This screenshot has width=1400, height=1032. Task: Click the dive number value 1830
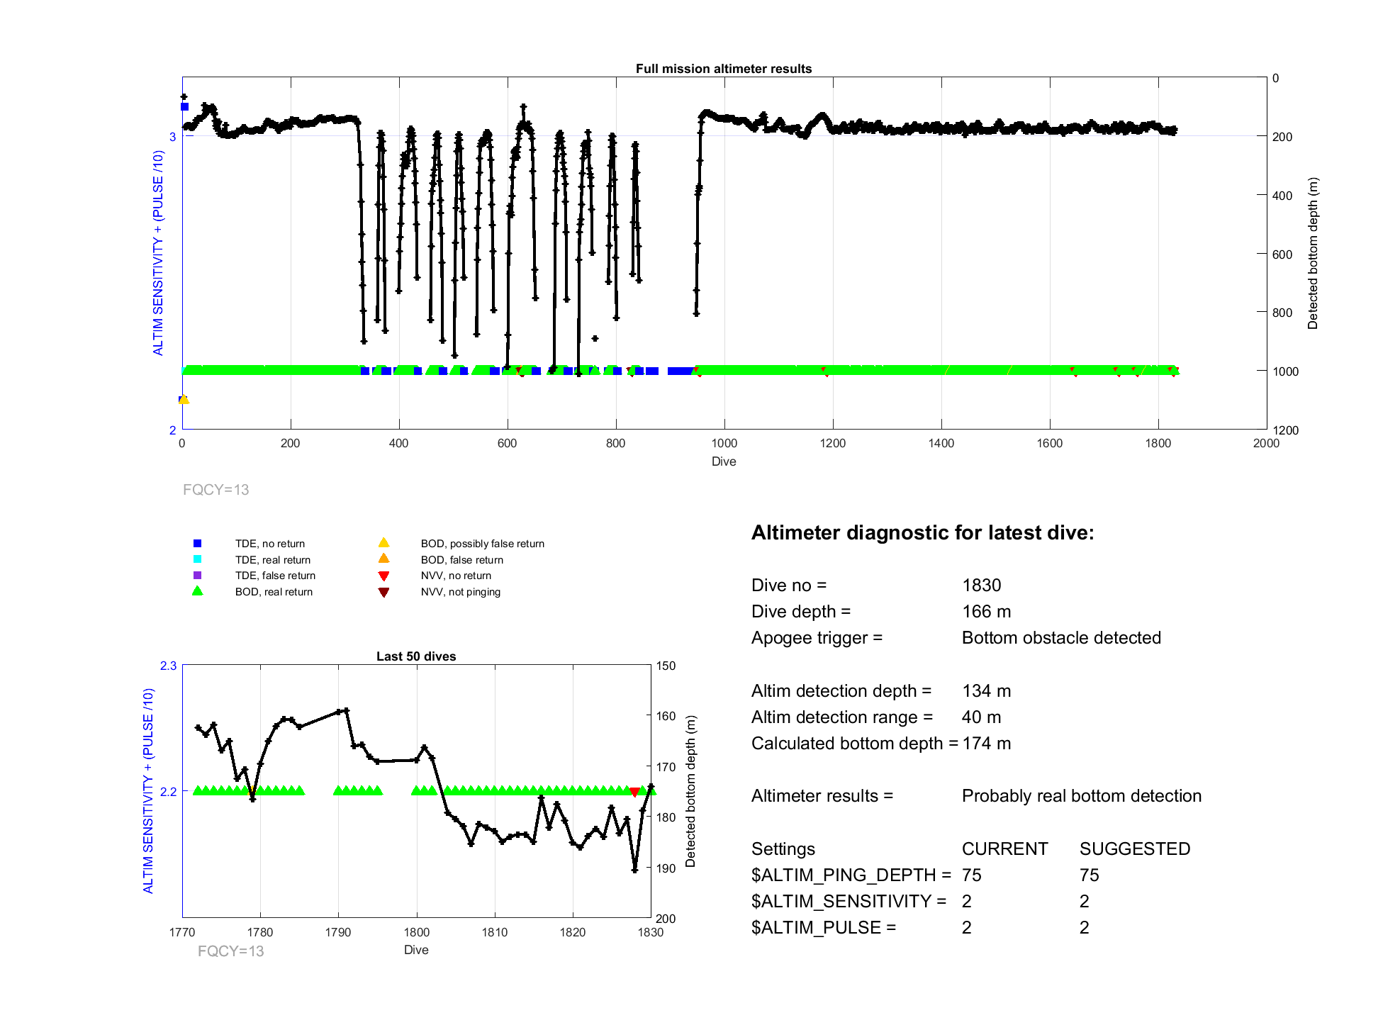pyautogui.click(x=981, y=585)
